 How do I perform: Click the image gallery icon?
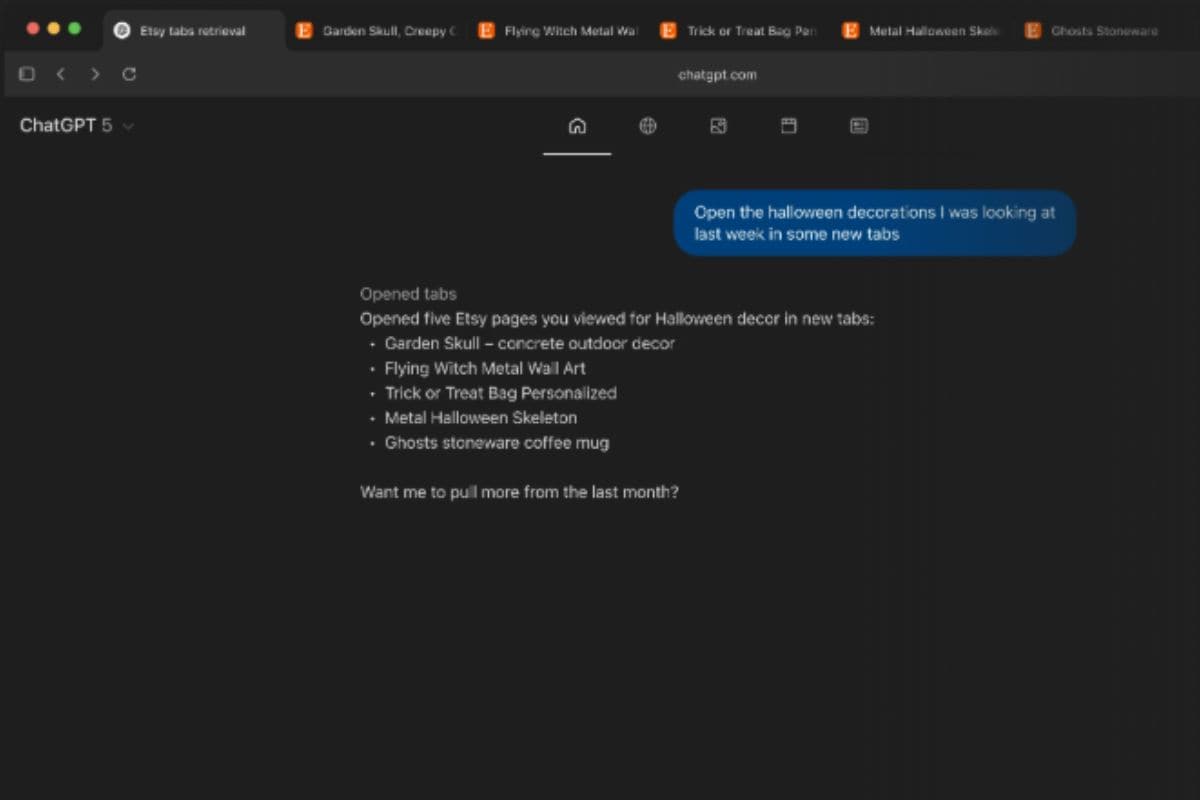tap(718, 126)
